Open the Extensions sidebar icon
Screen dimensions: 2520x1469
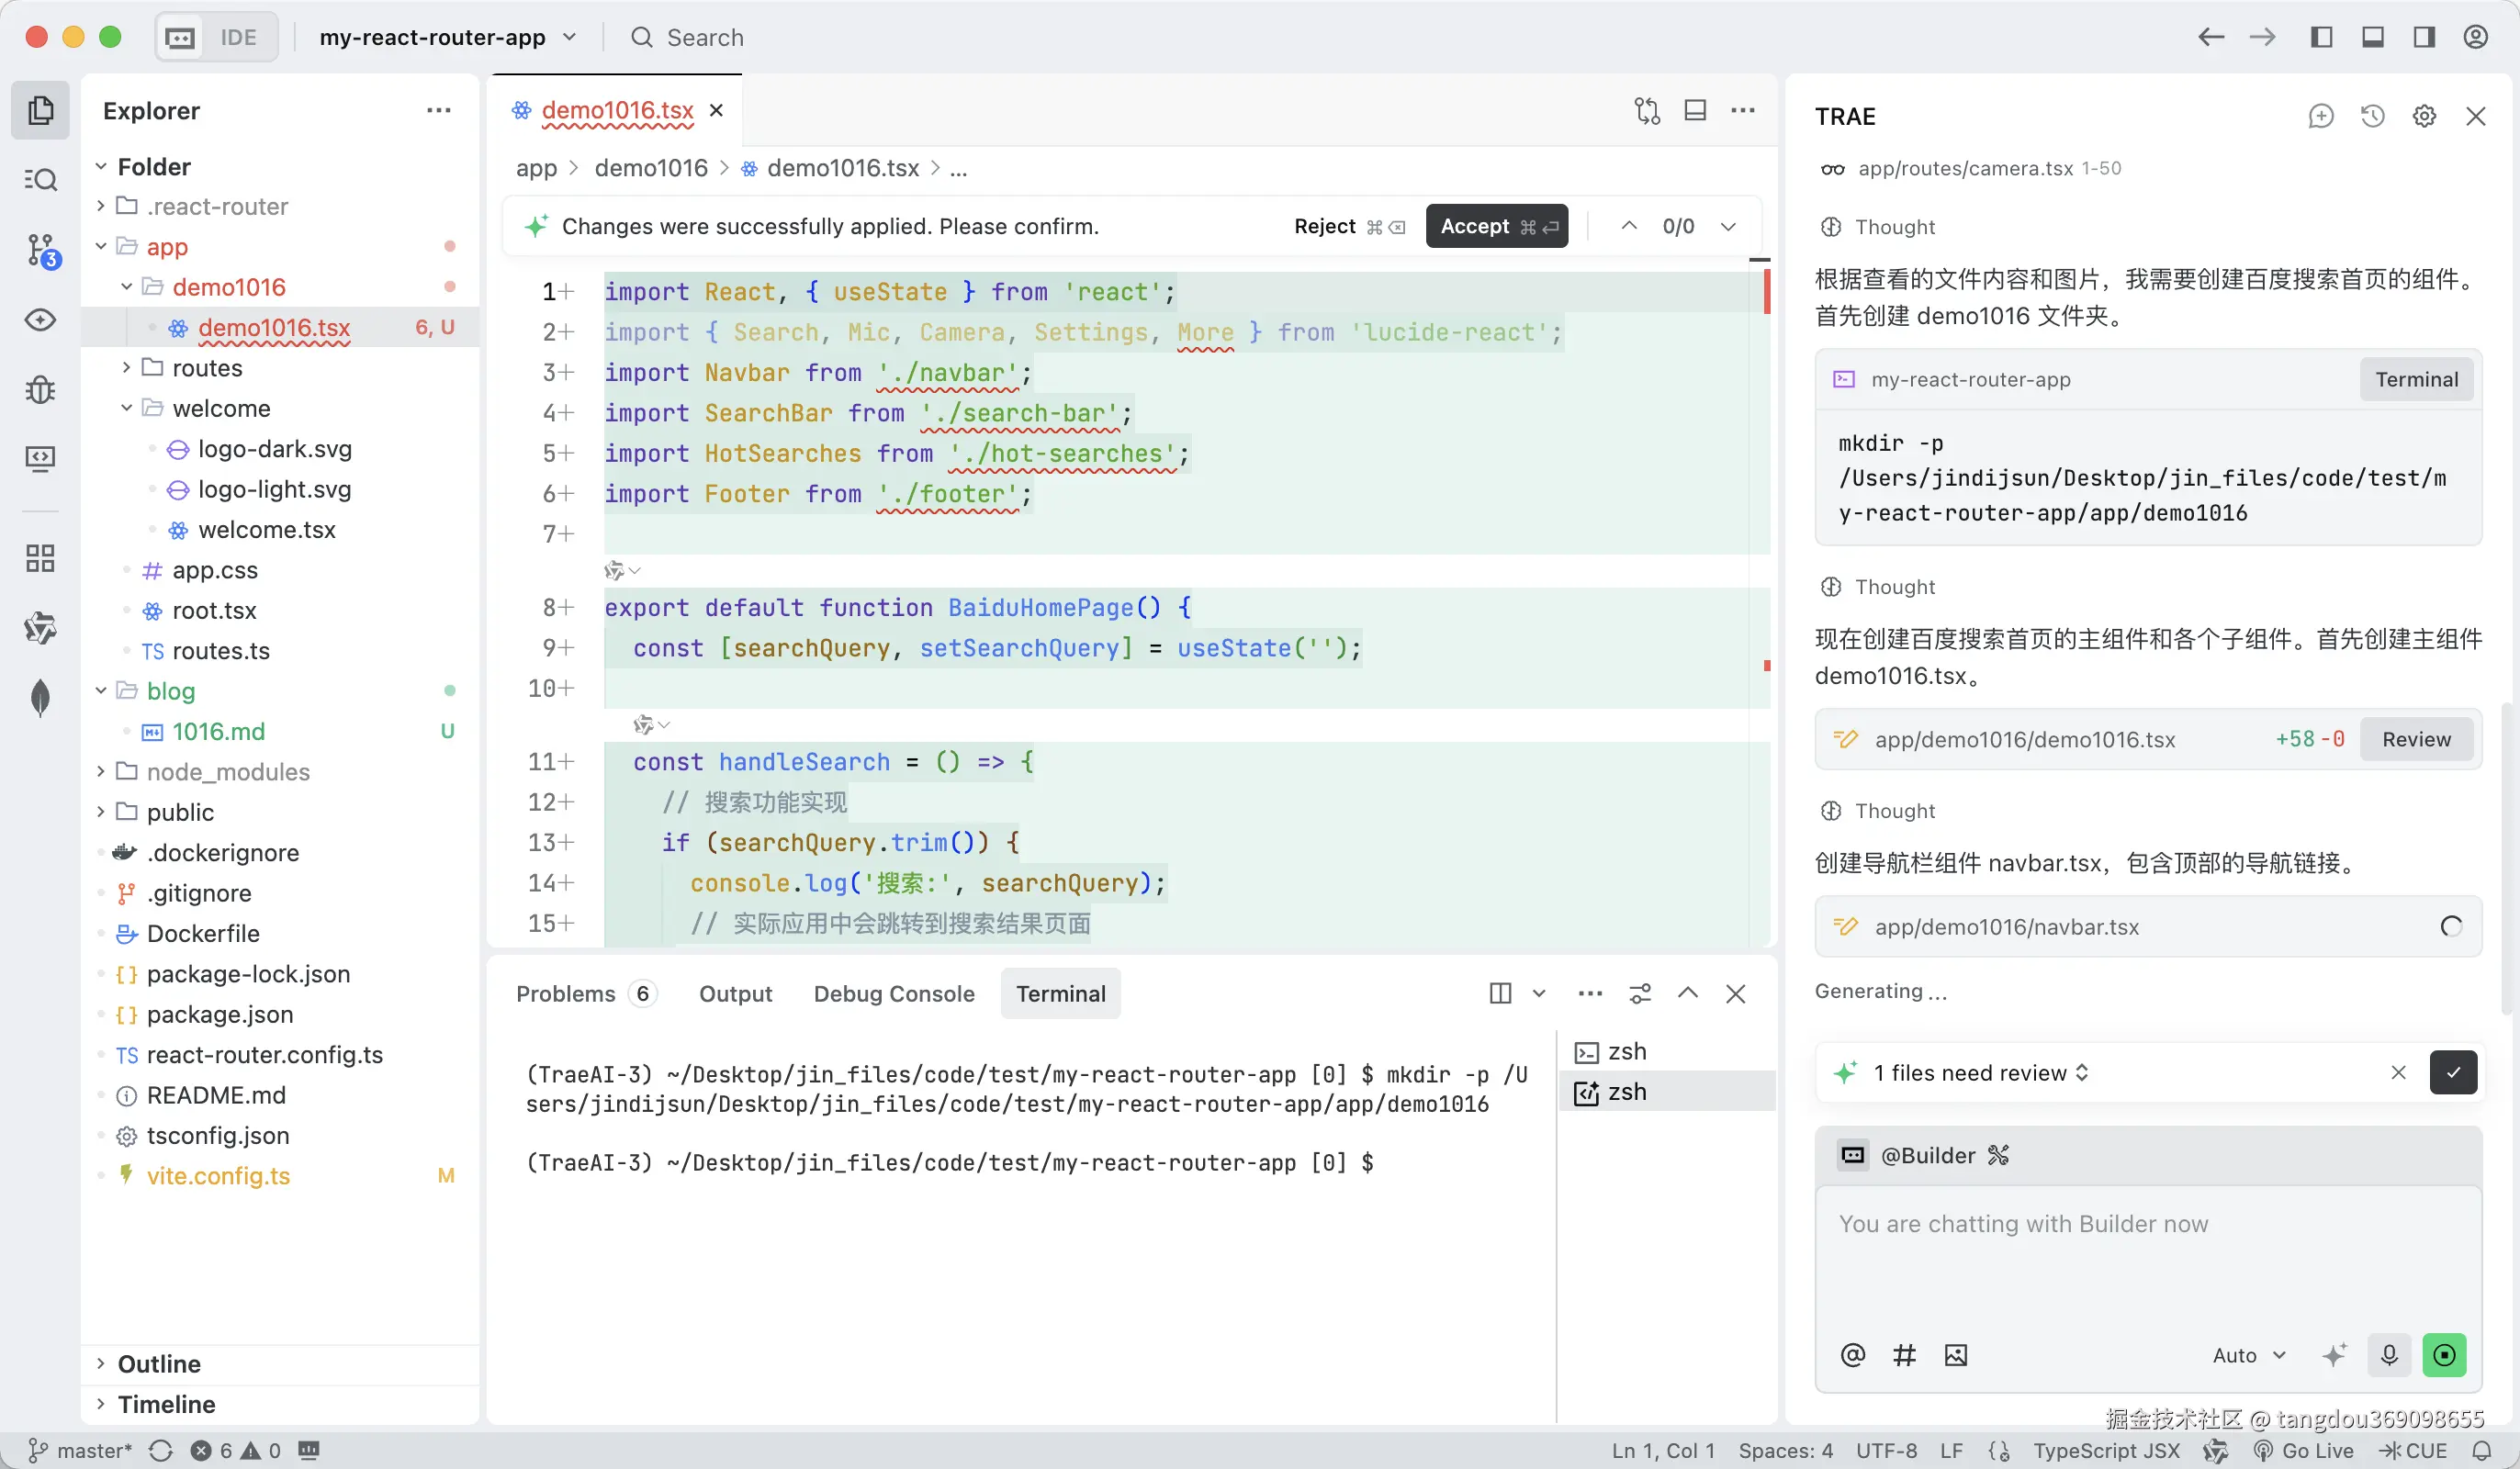tap(41, 558)
